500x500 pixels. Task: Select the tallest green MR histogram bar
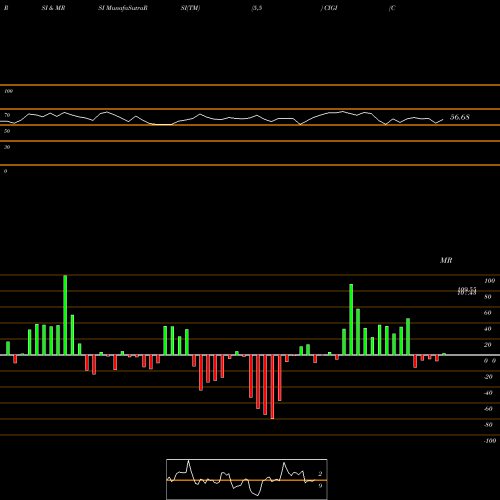point(65,315)
